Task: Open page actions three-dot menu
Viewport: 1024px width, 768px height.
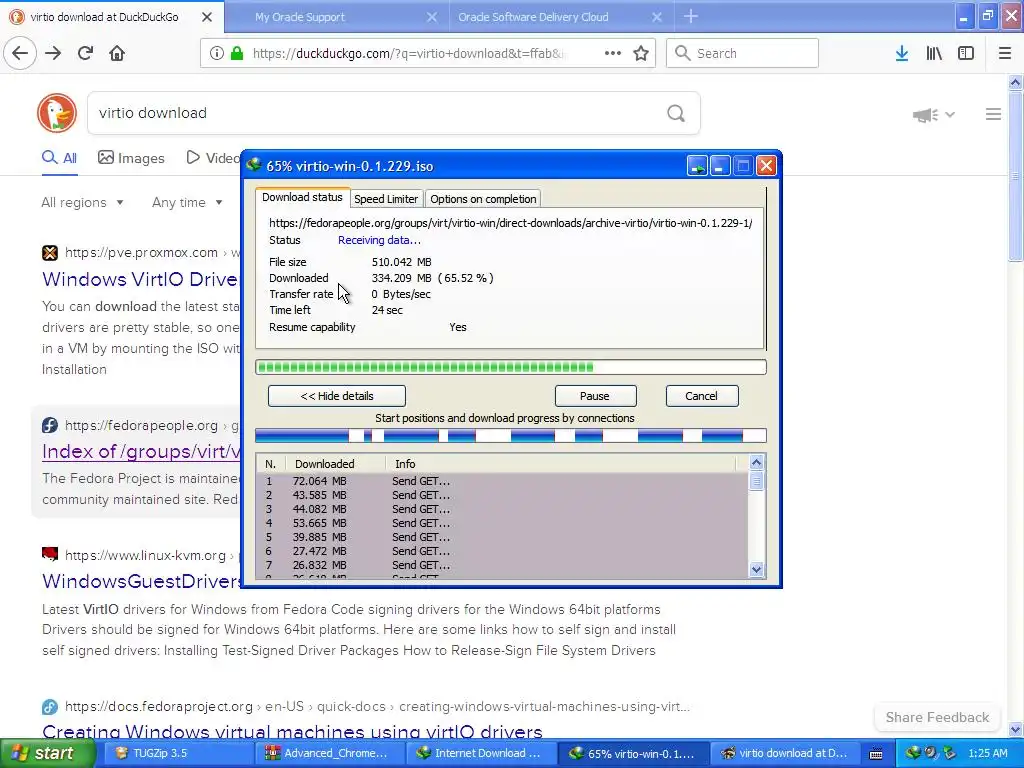Action: [x=613, y=53]
